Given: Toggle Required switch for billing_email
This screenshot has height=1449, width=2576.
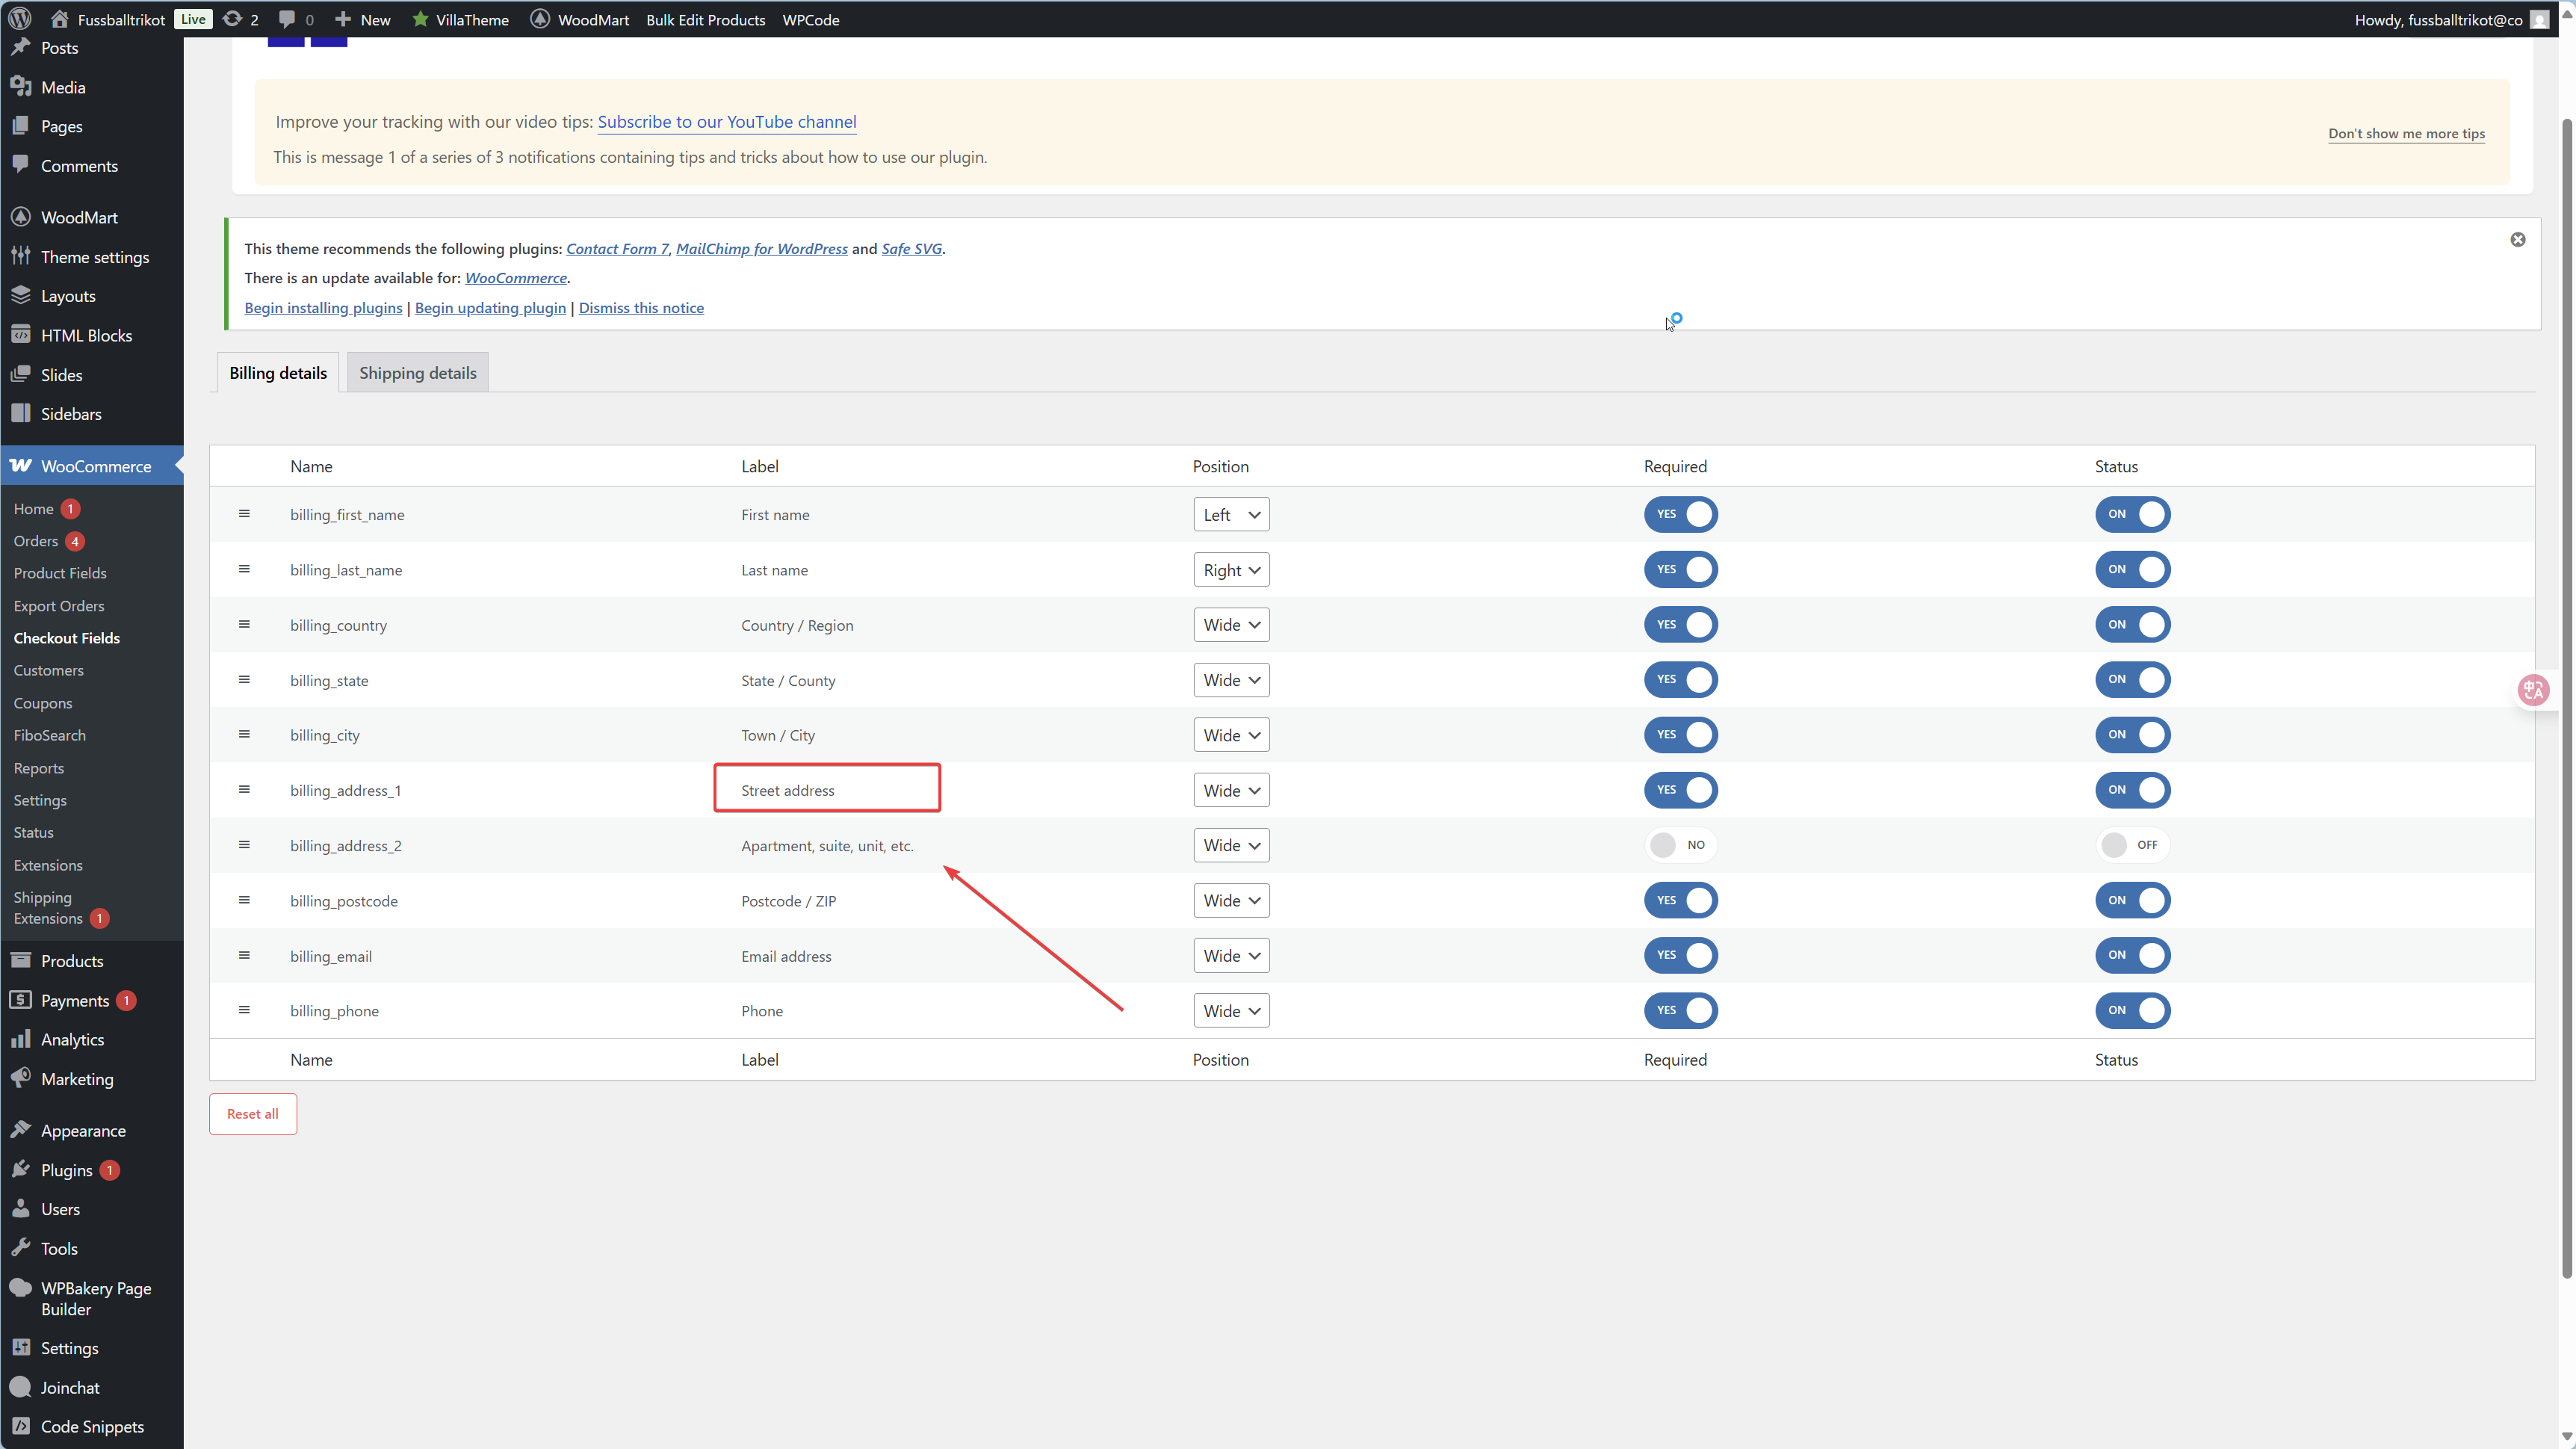Looking at the screenshot, I should [1680, 955].
